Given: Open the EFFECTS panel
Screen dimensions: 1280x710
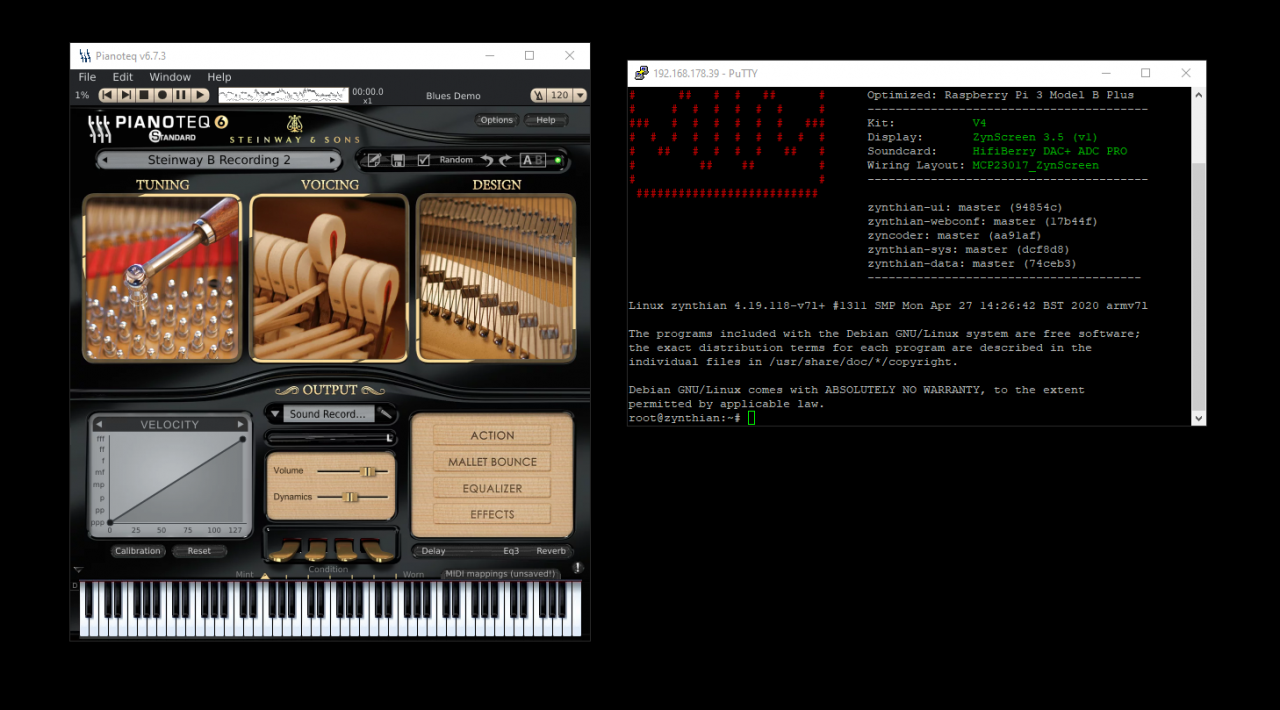Looking at the screenshot, I should click(x=492, y=515).
